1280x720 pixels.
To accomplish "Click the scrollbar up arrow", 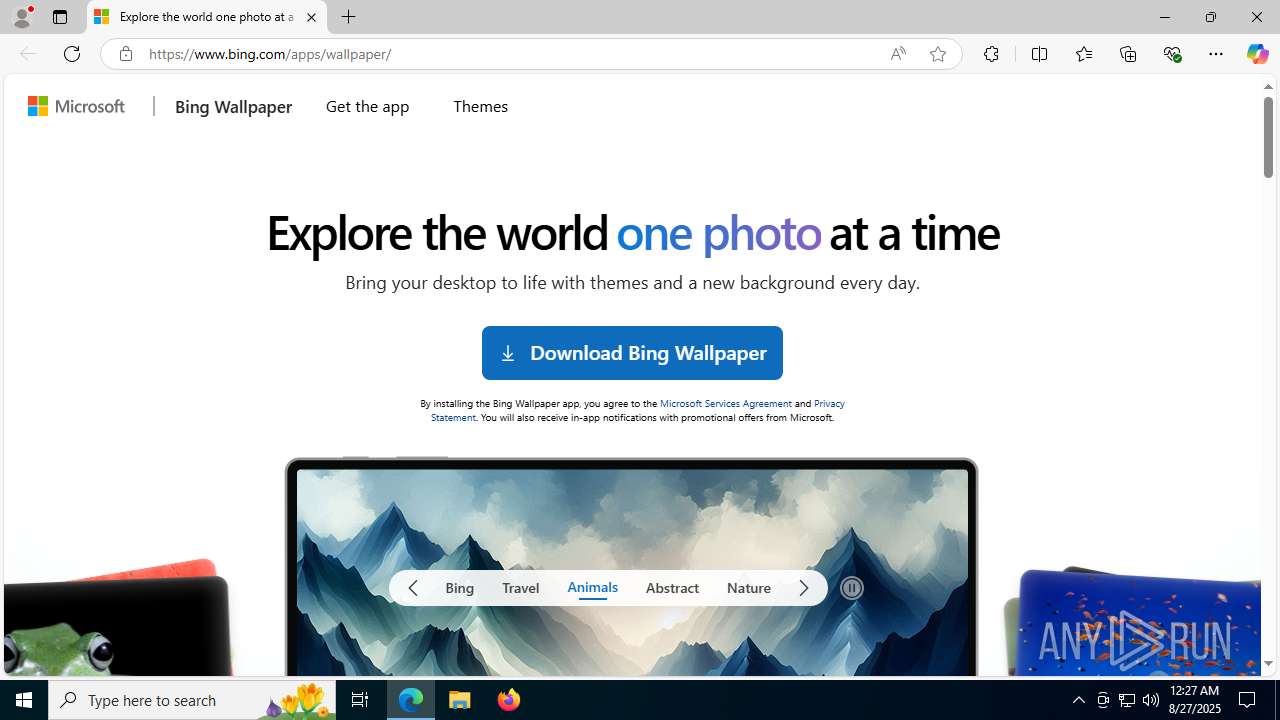I will coord(1268,87).
